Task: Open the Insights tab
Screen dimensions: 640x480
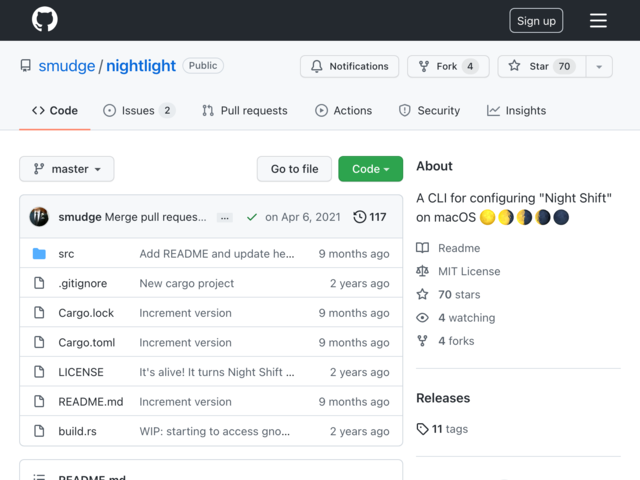Action: (x=516, y=111)
